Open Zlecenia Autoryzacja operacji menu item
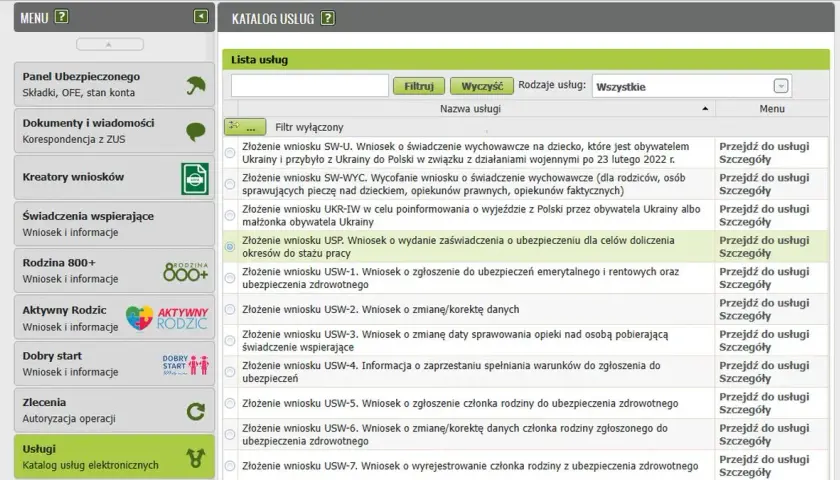Image resolution: width=840 pixels, height=480 pixels. pos(114,410)
